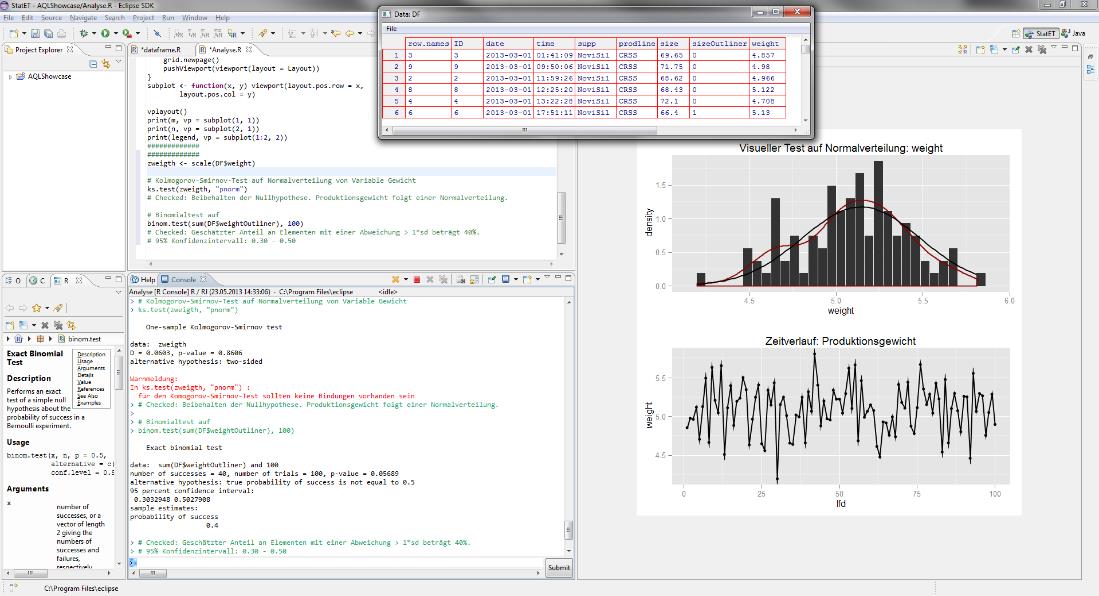
Task: Open the graphics view menu triangle
Action: 1054,48
